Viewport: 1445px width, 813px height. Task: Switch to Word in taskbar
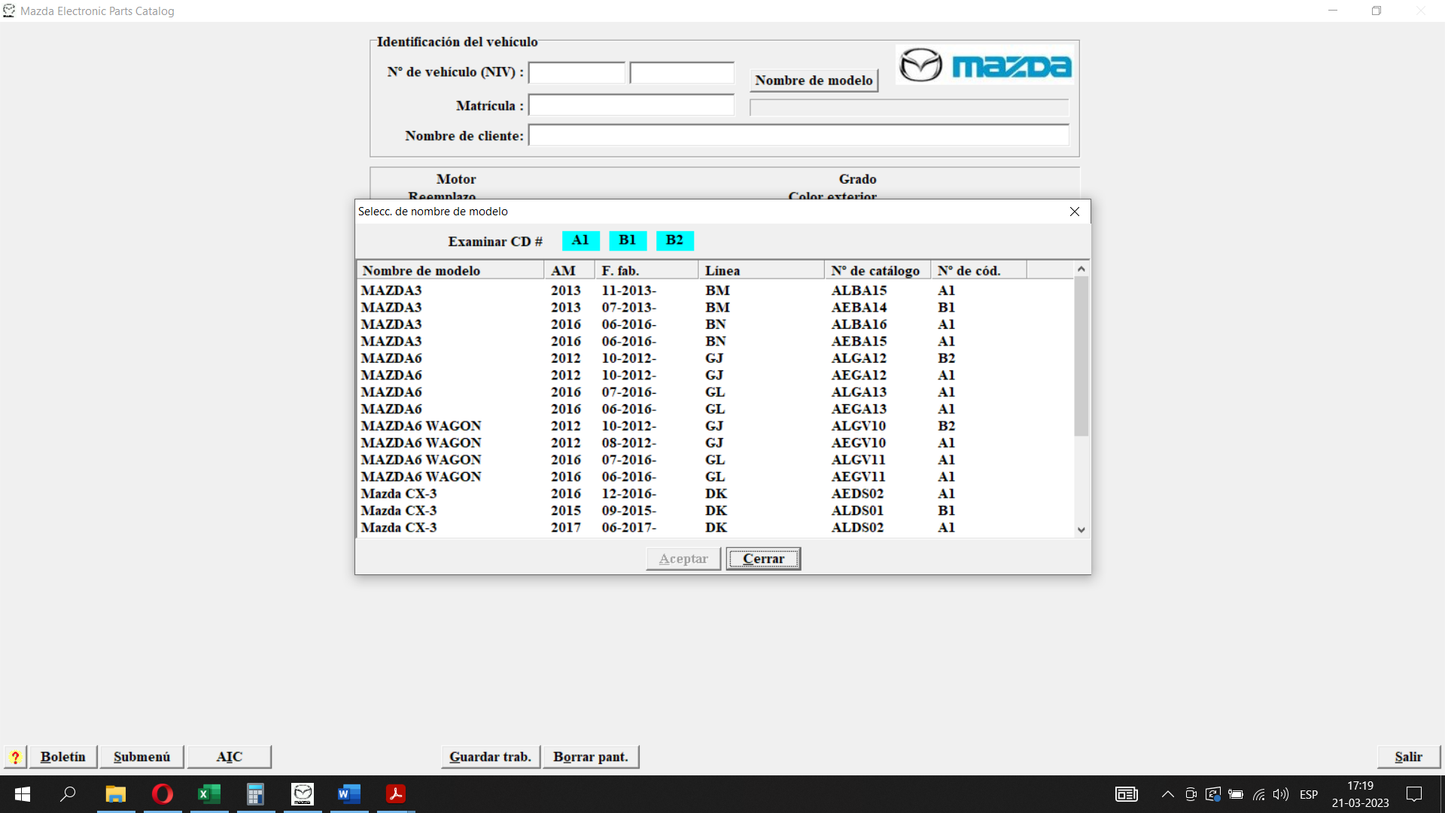[349, 794]
